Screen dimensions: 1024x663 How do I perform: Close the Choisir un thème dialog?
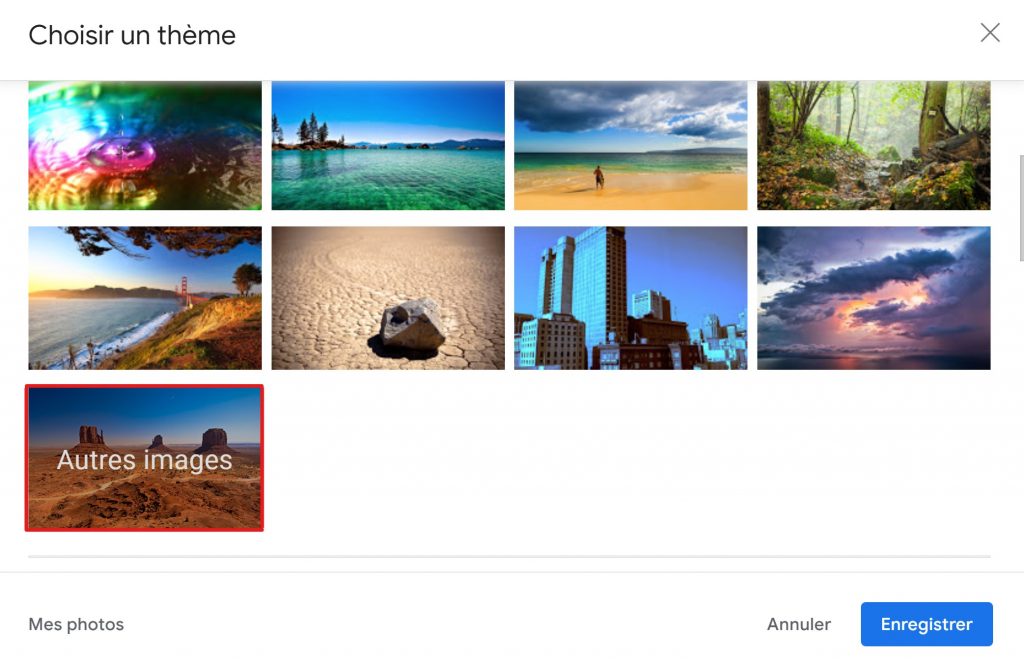(x=990, y=33)
